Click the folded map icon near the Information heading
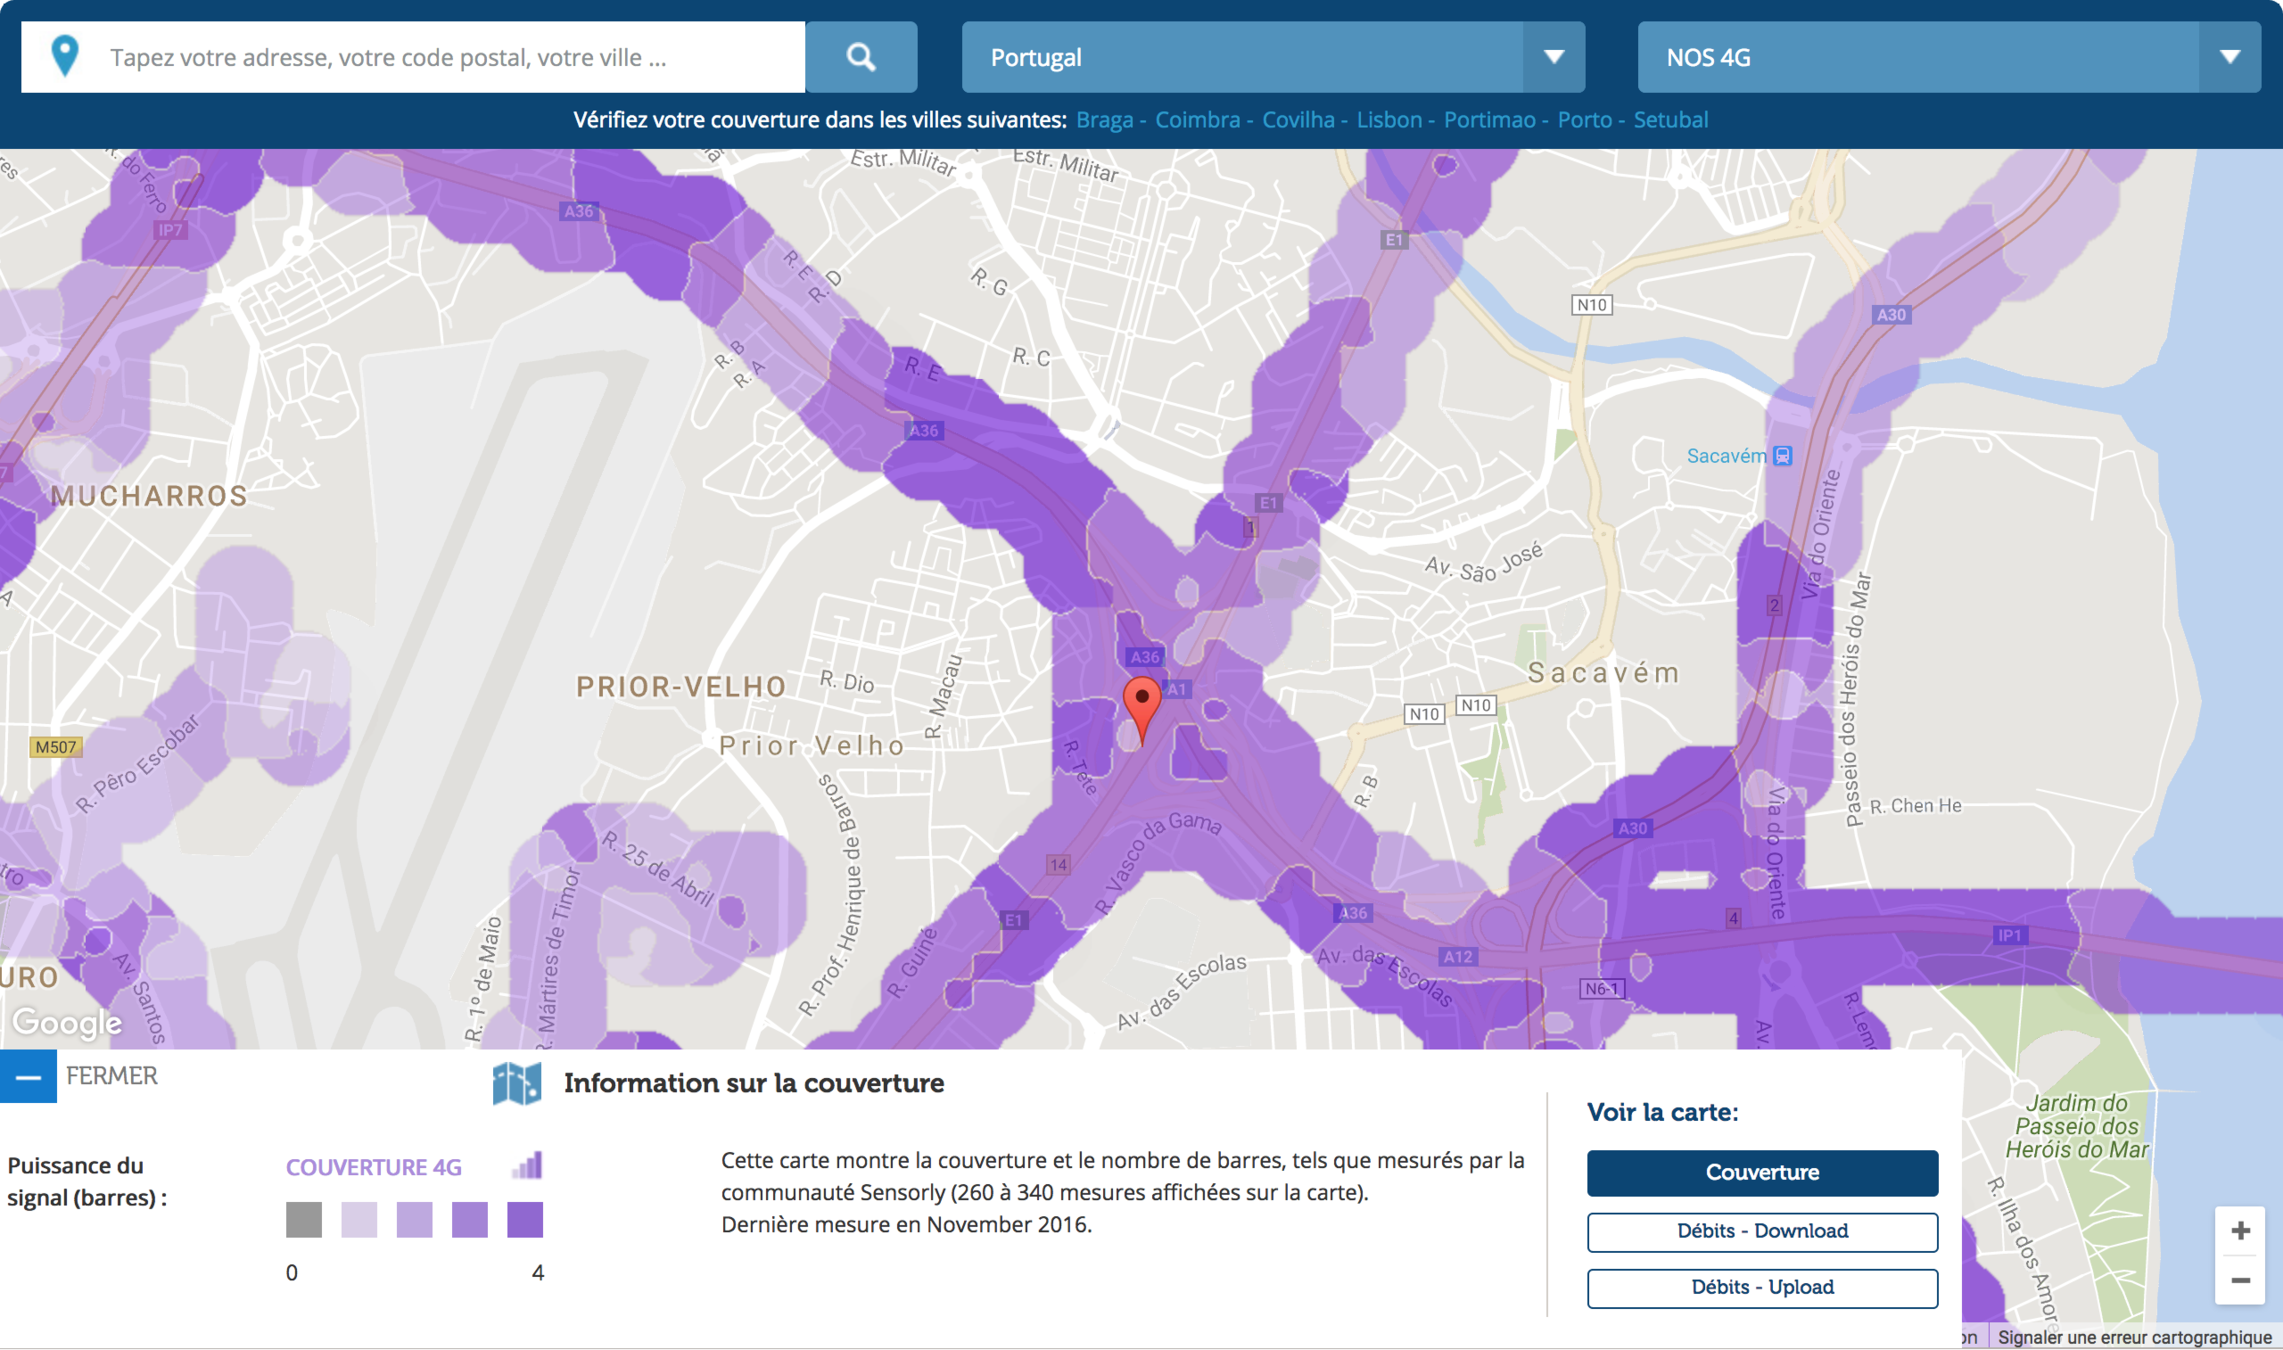Screen dimensions: 2283x1350 [x=517, y=1083]
